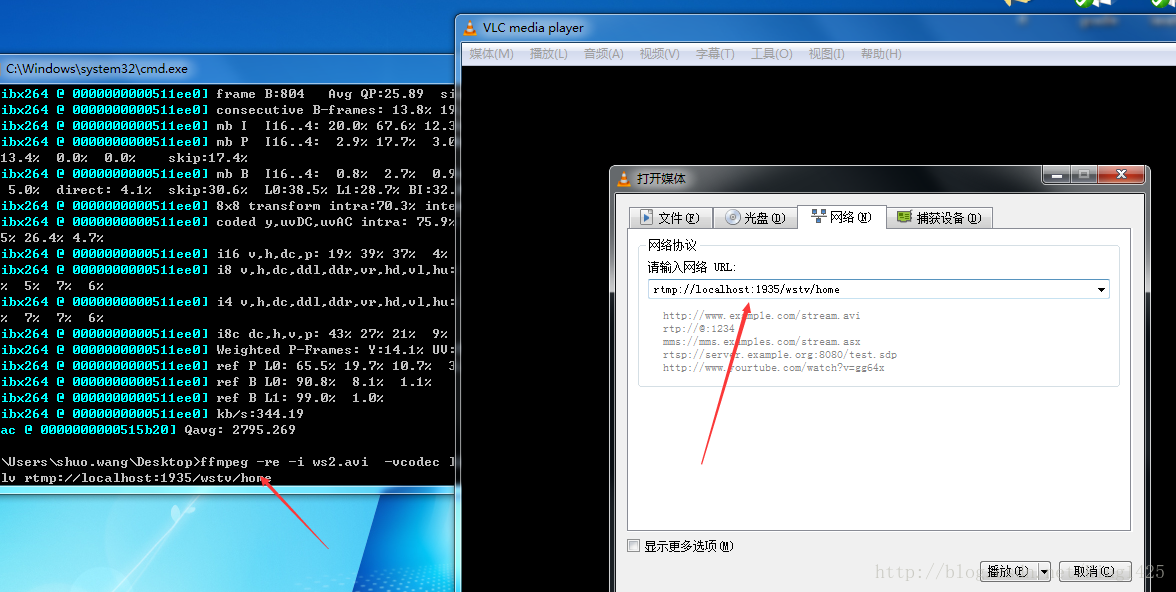Click example URL rtp://@:1234
The width and height of the screenshot is (1176, 592).
coord(699,329)
